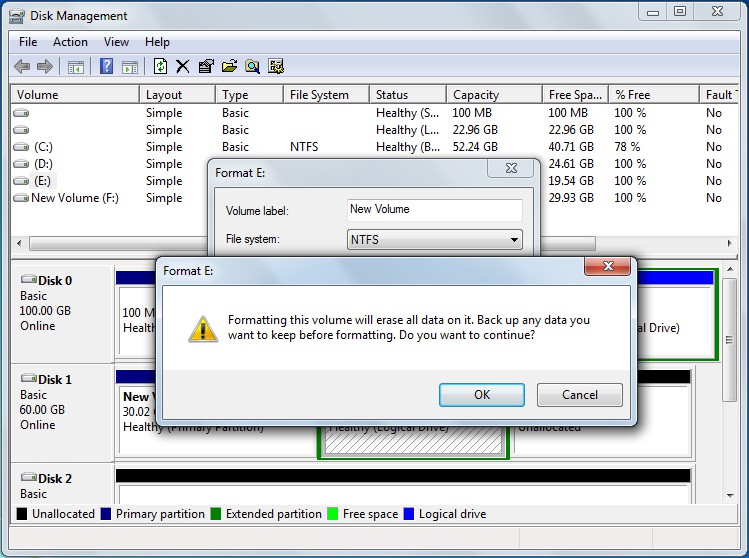This screenshot has width=749, height=558.
Task: Click the settings wizard toolbar icon
Action: tap(276, 66)
